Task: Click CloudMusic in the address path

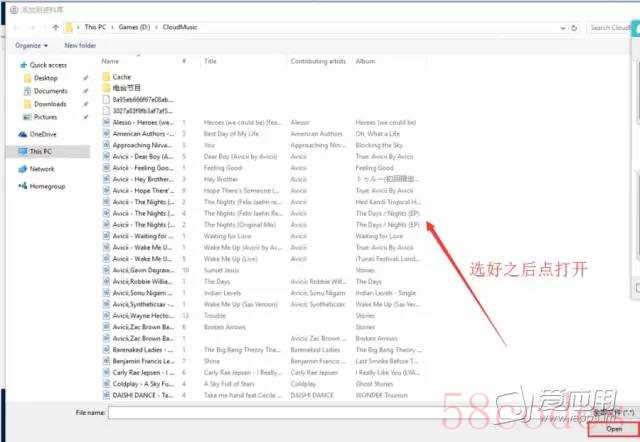Action: click(180, 27)
